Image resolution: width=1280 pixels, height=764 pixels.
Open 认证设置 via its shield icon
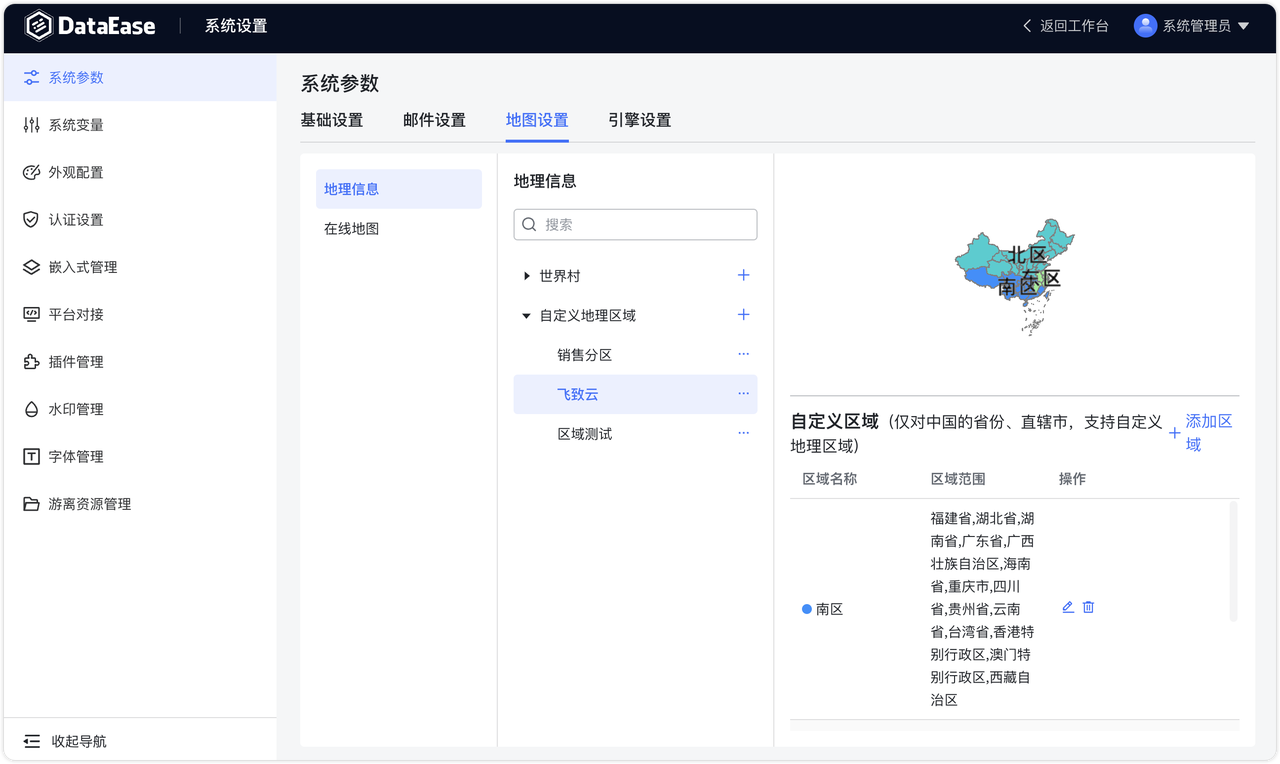coord(30,219)
